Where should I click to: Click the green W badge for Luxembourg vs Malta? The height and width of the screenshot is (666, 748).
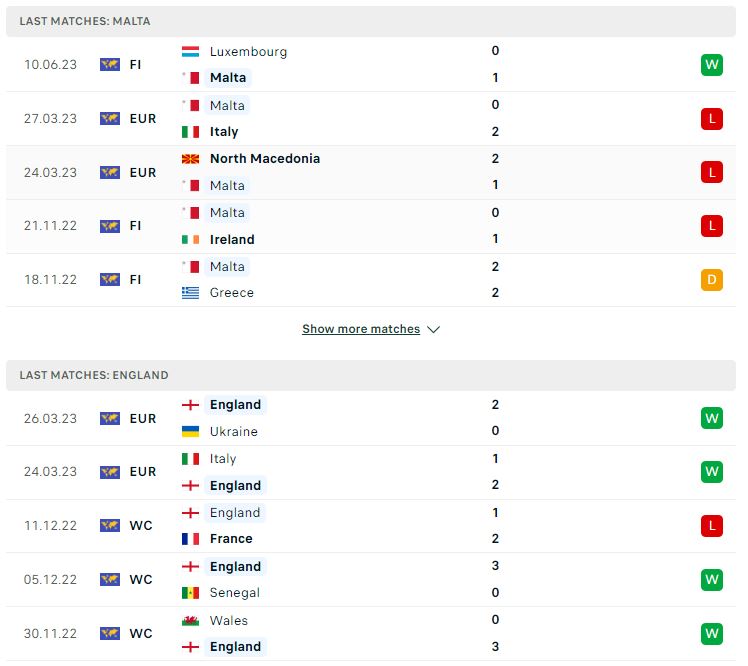coord(711,64)
